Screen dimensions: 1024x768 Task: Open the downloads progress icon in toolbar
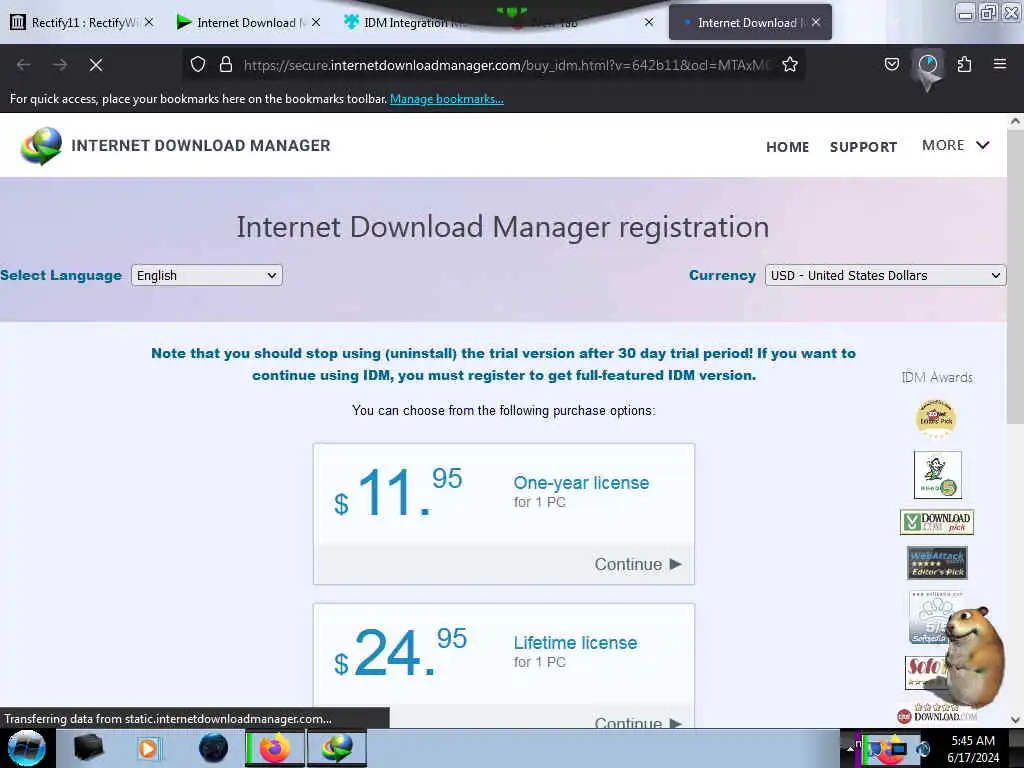(x=928, y=64)
